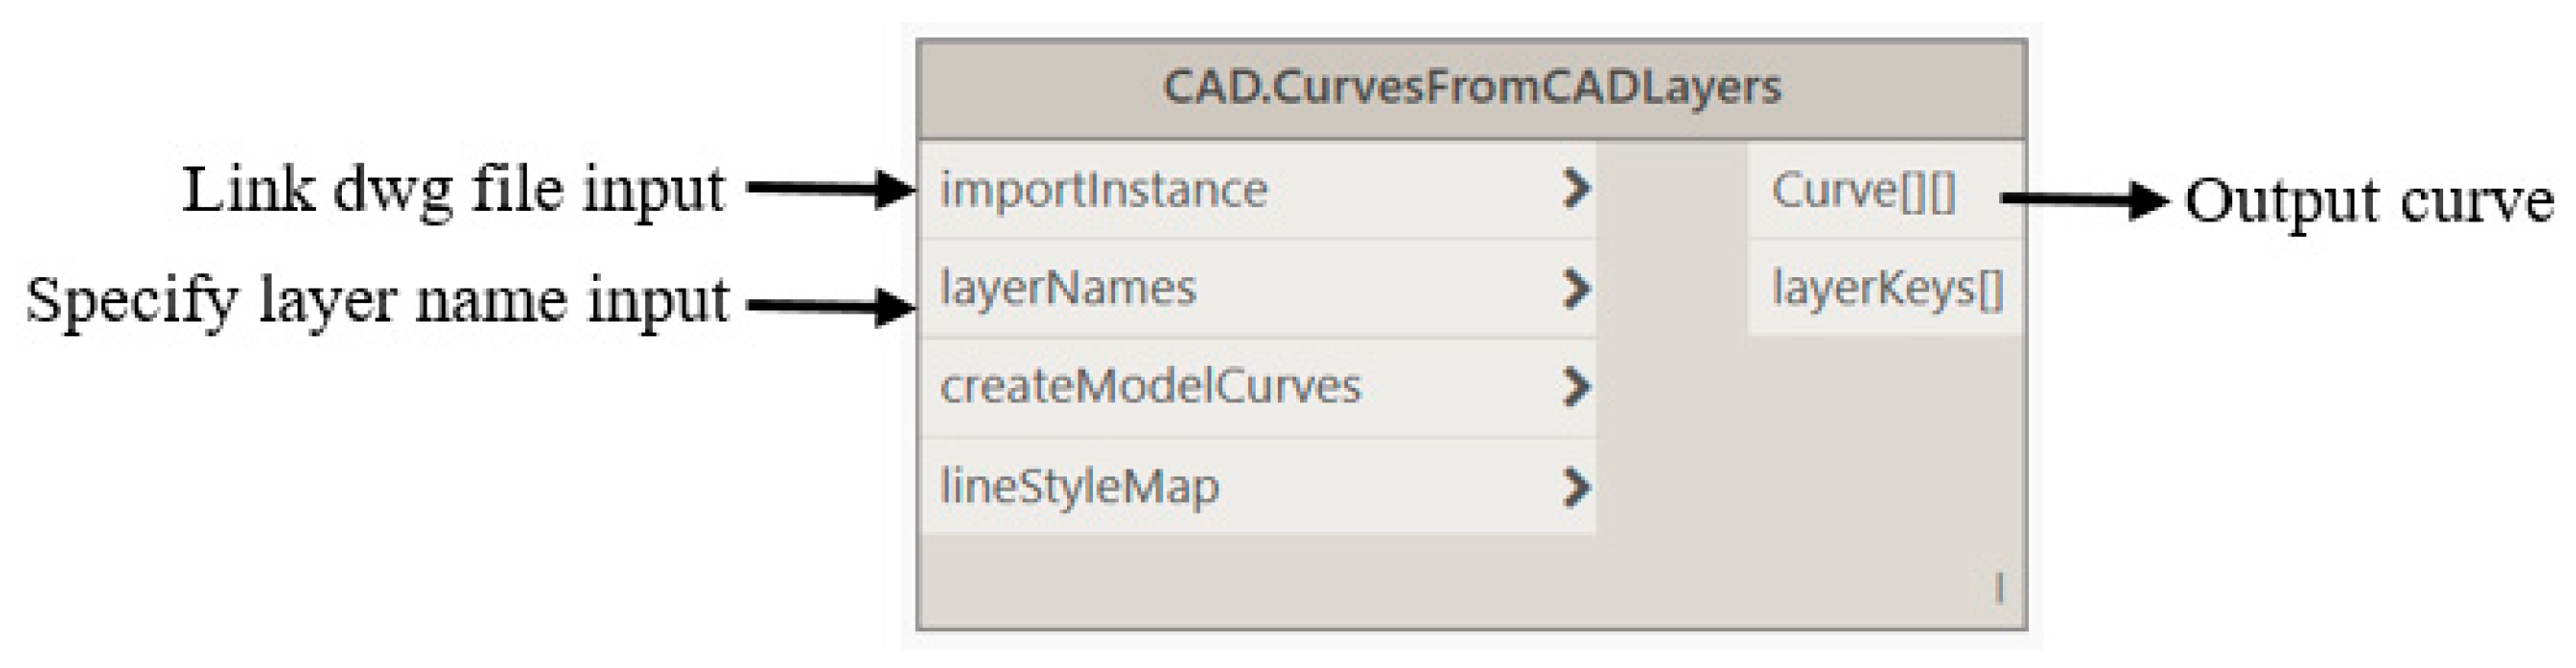Click the layerKeys[] output port
Viewport: 2576px width, 668px height.
tap(1887, 289)
